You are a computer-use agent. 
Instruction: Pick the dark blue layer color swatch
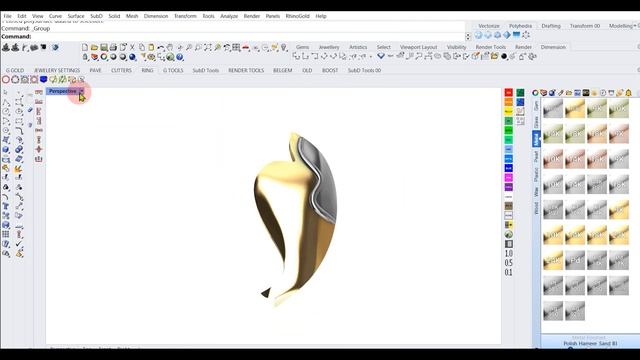click(509, 168)
